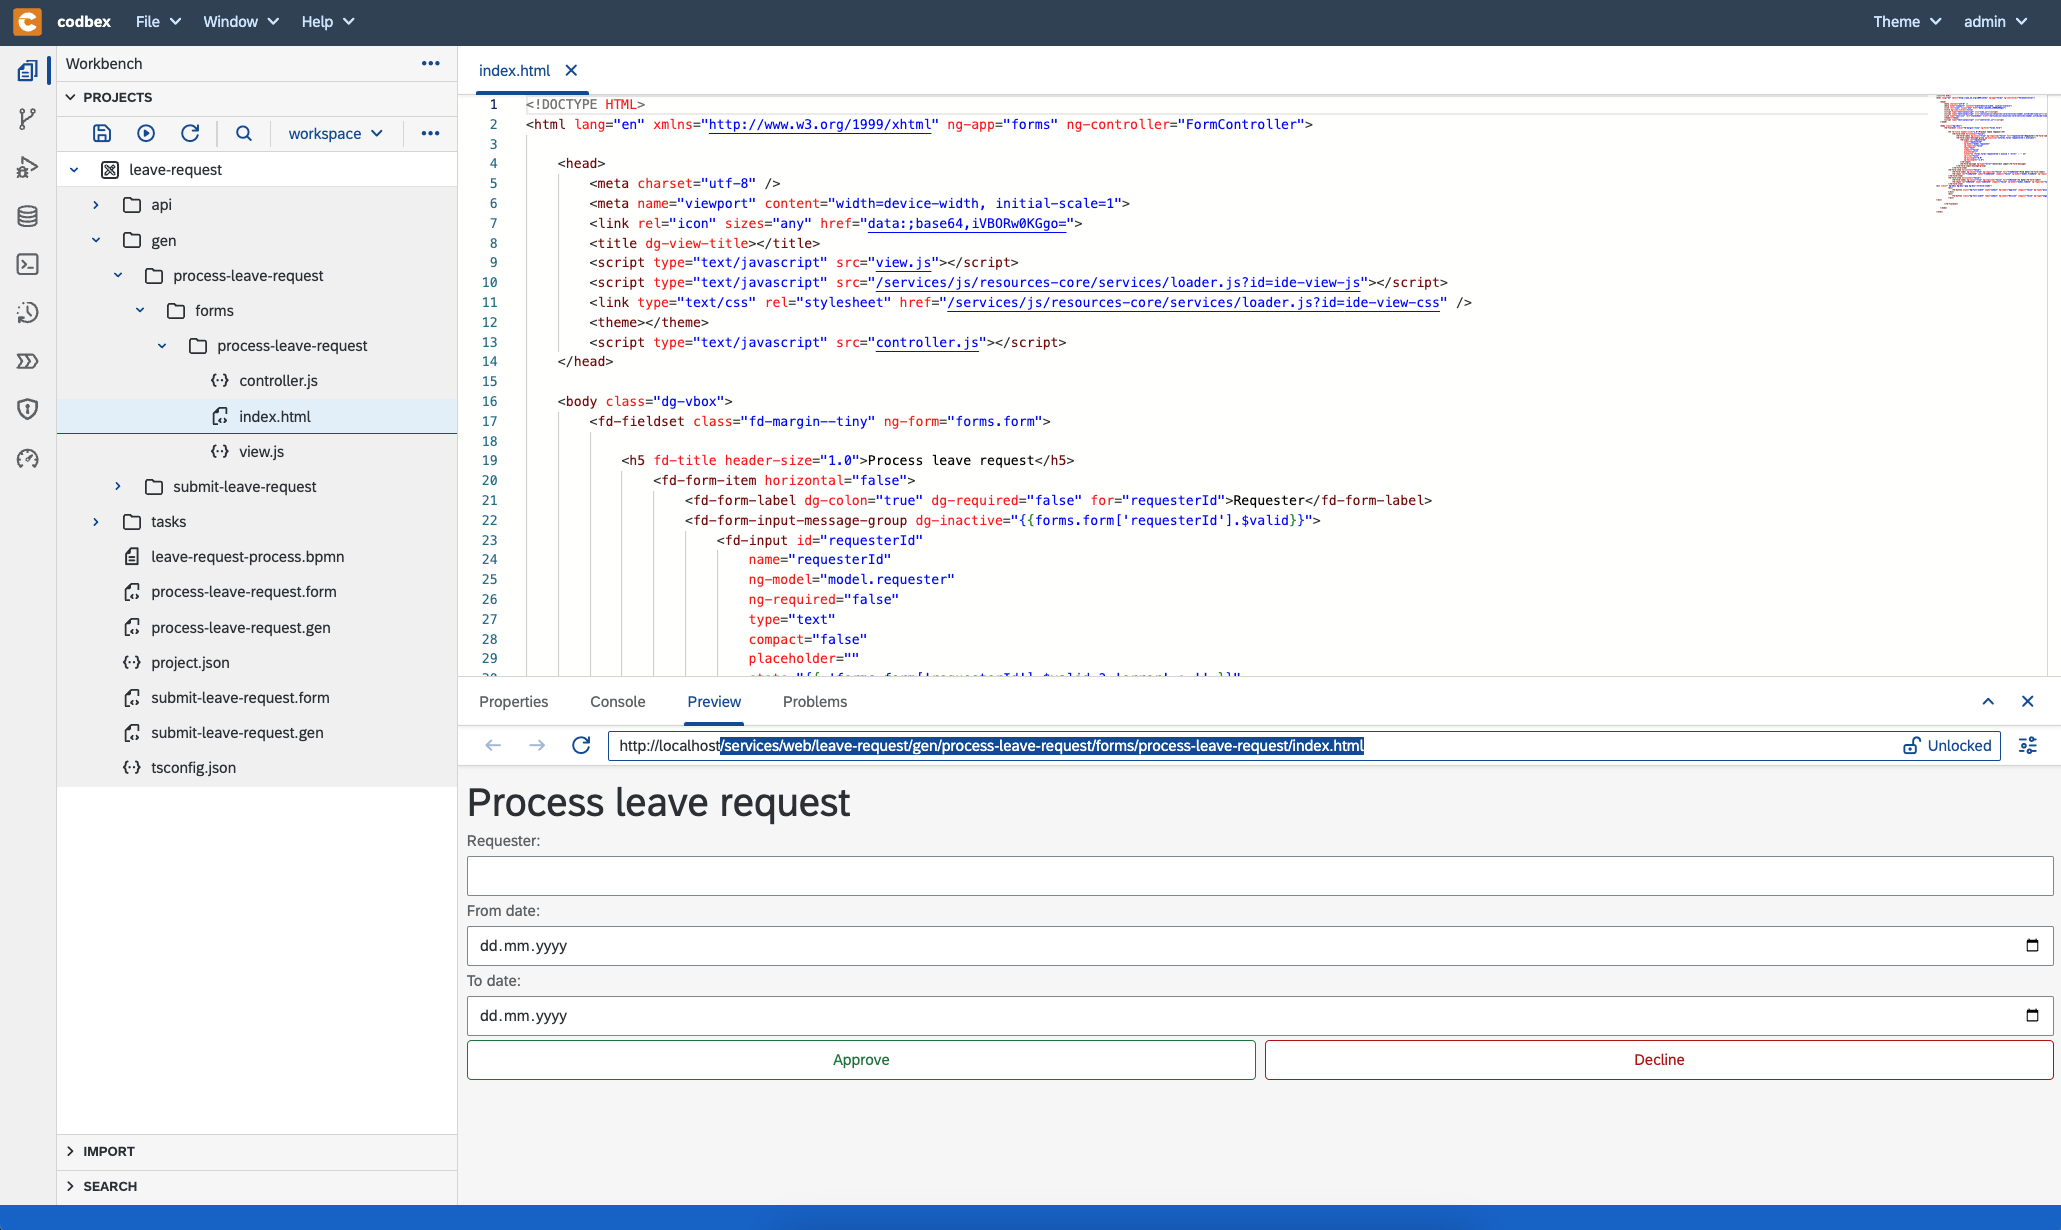Open the Workbench perspective icon in the sidebar

(x=28, y=71)
